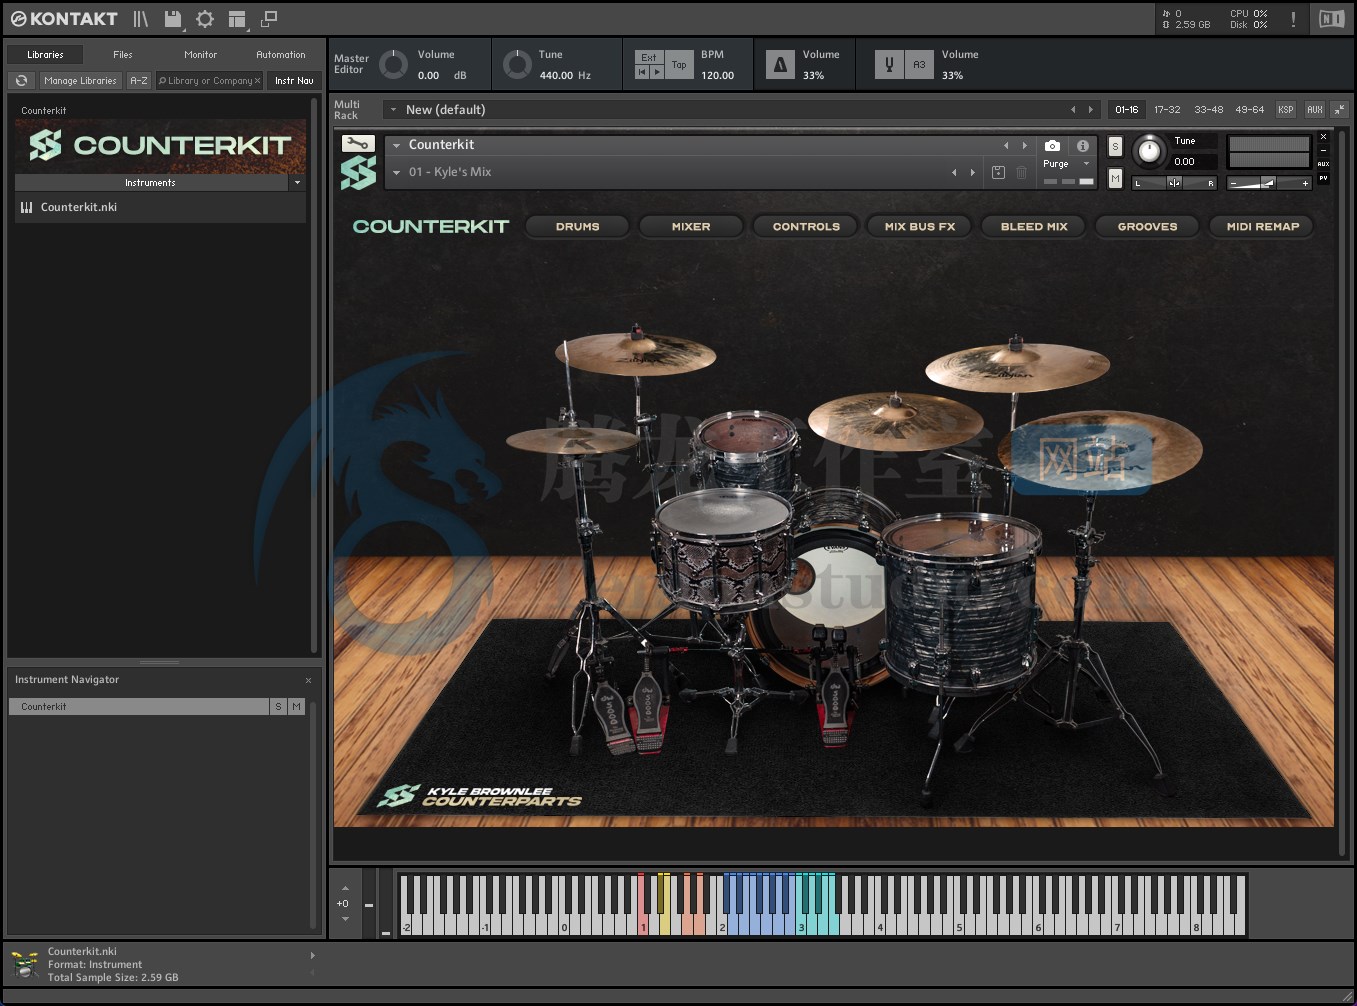Open the workspace layout icon
Screen dimensions: 1357x1006
tap(237, 18)
